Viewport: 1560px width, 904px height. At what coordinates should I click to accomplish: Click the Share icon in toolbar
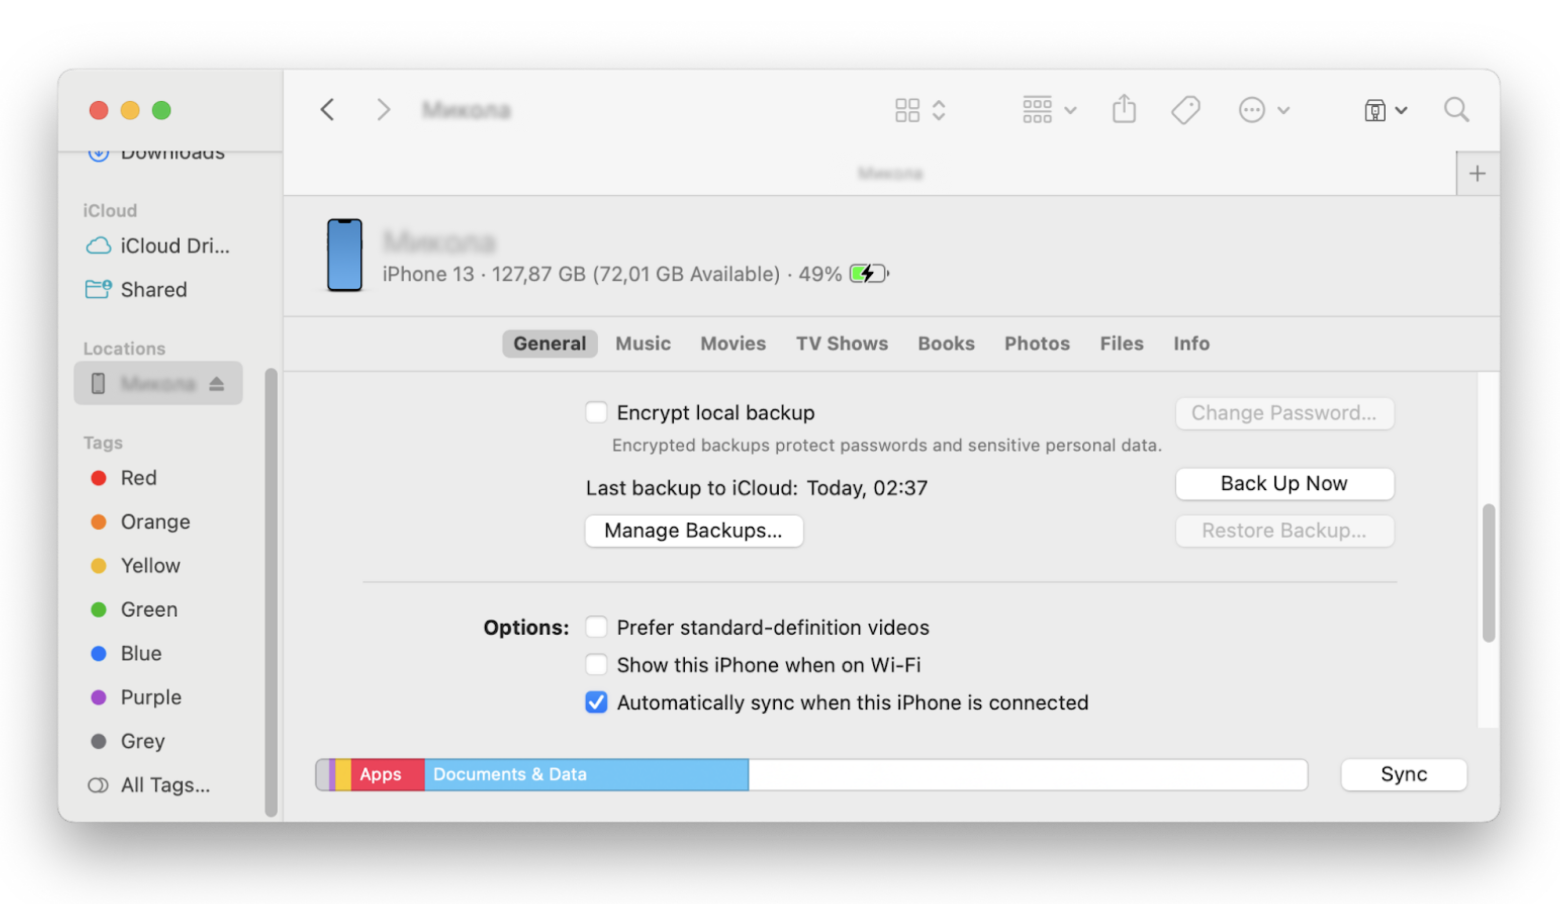pyautogui.click(x=1124, y=109)
